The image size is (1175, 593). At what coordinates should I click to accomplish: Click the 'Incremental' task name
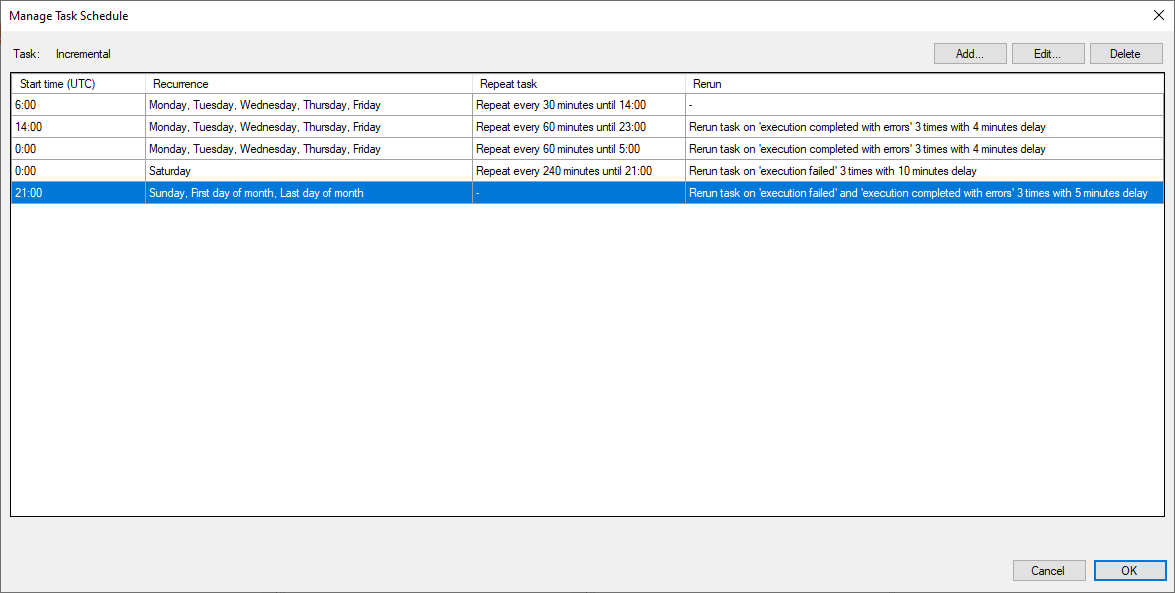click(83, 54)
